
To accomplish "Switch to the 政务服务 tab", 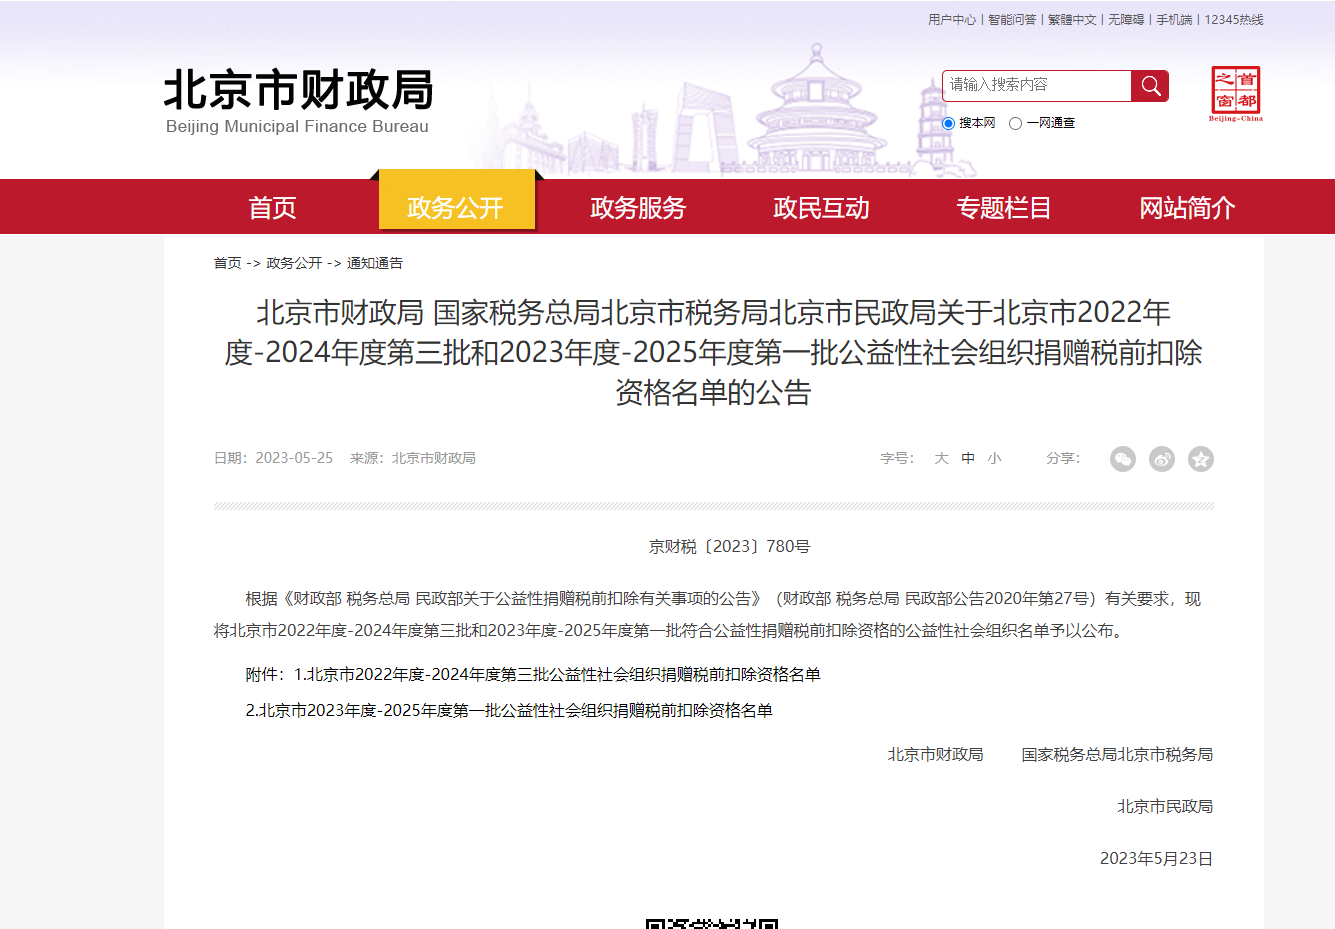I will pyautogui.click(x=637, y=207).
